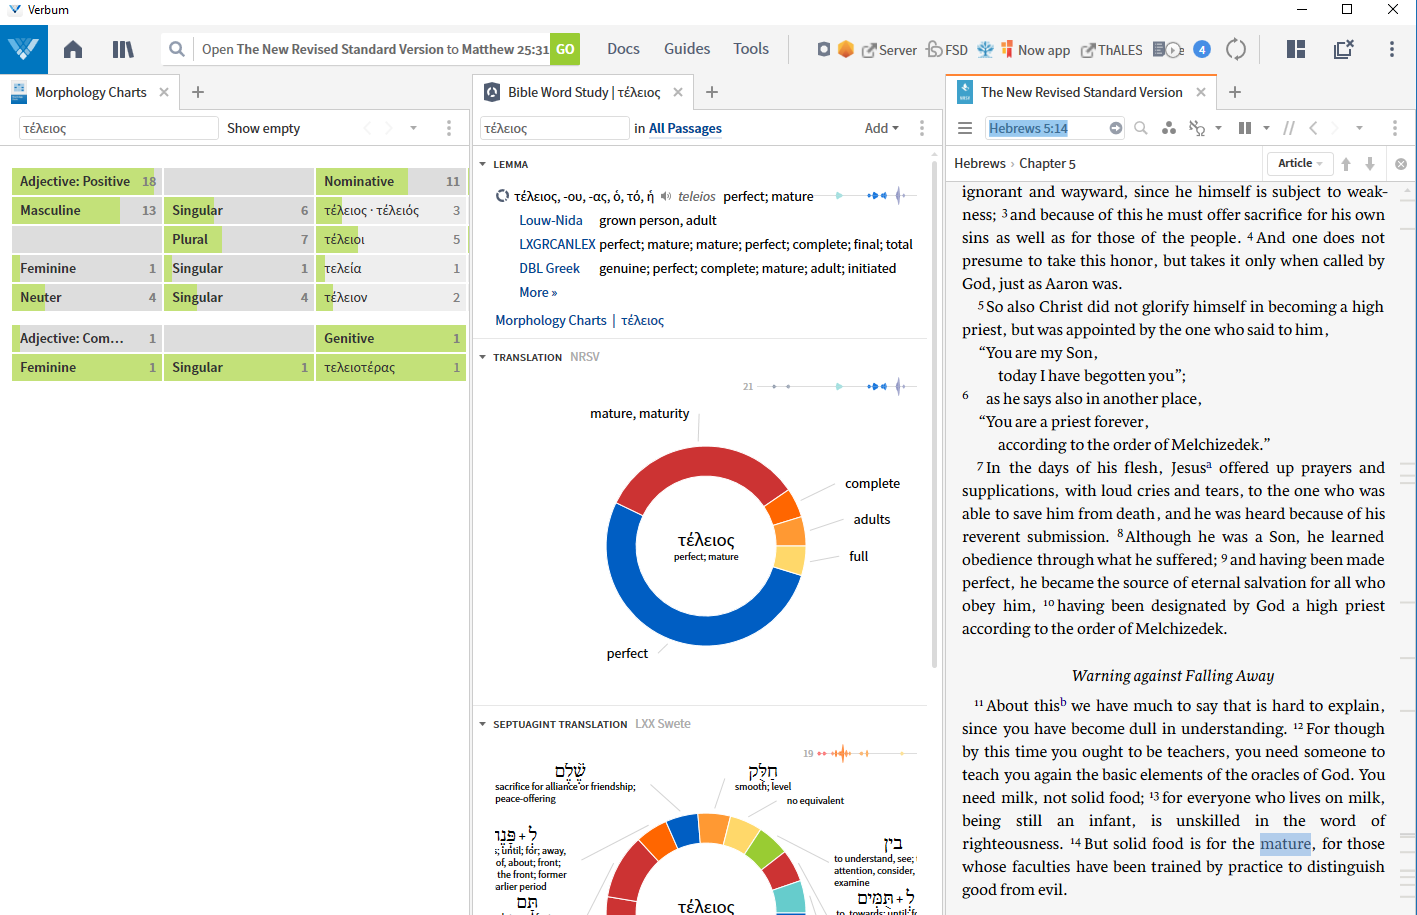
Task: Open the interlinear options dropdown arrow
Action: coord(1219,128)
